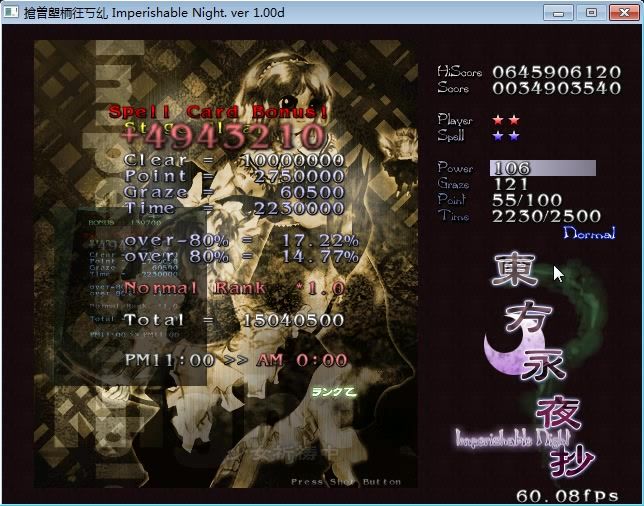644x506 pixels.
Task: Click the 夜 kanji in the game logo
Action: (x=557, y=413)
